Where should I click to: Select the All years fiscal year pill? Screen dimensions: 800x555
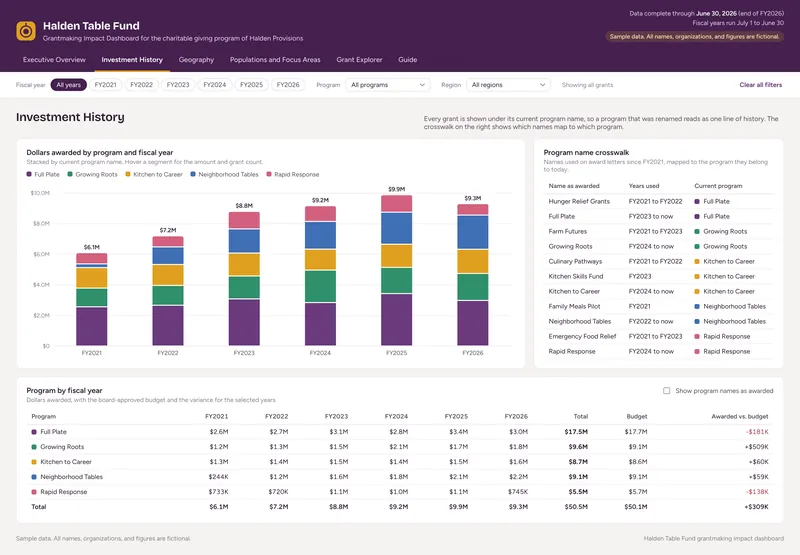[x=68, y=85]
